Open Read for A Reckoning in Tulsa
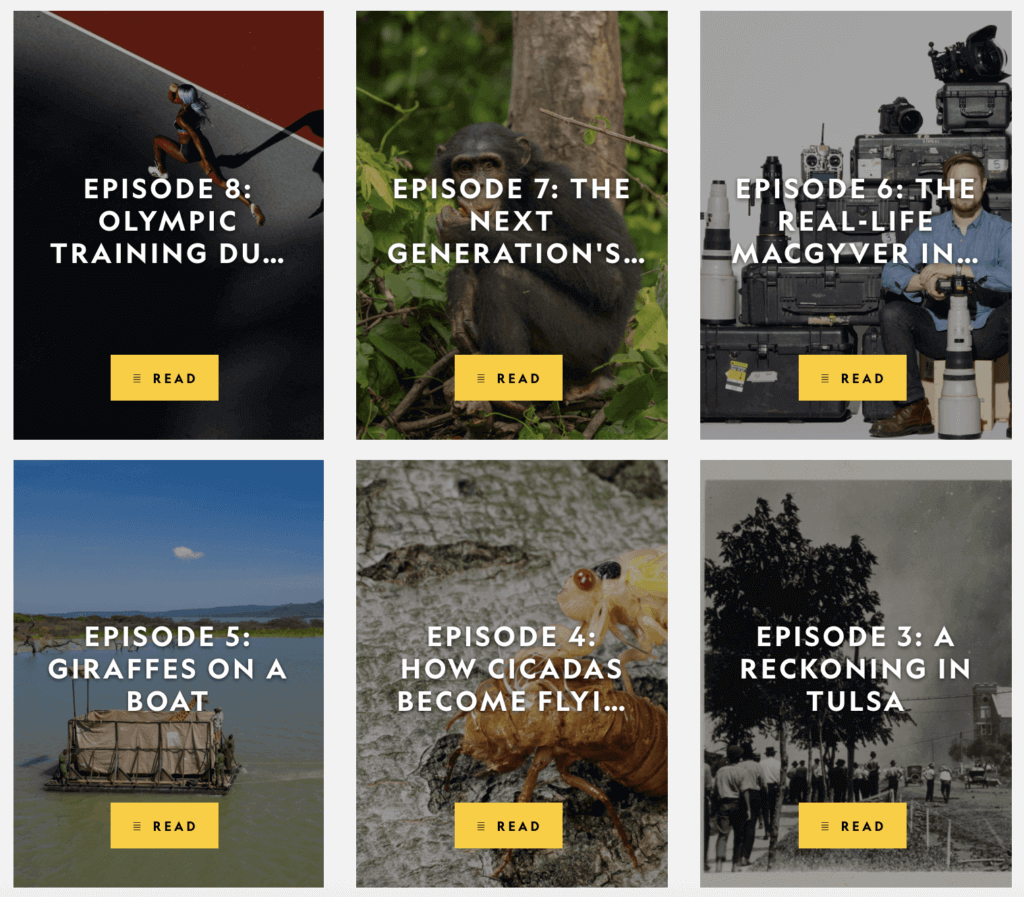The width and height of the screenshot is (1024, 897). click(x=852, y=826)
